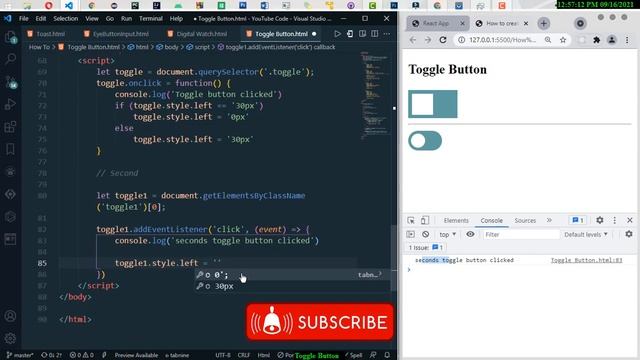This screenshot has height=360, width=640.
Task: Open editor More Actions ellipsis
Action: 387,34
